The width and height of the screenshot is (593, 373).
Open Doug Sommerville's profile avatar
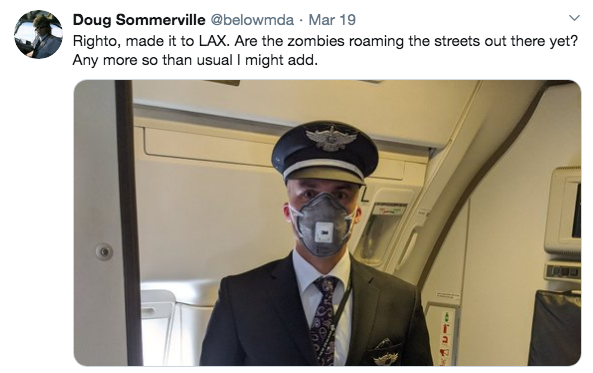(38, 34)
